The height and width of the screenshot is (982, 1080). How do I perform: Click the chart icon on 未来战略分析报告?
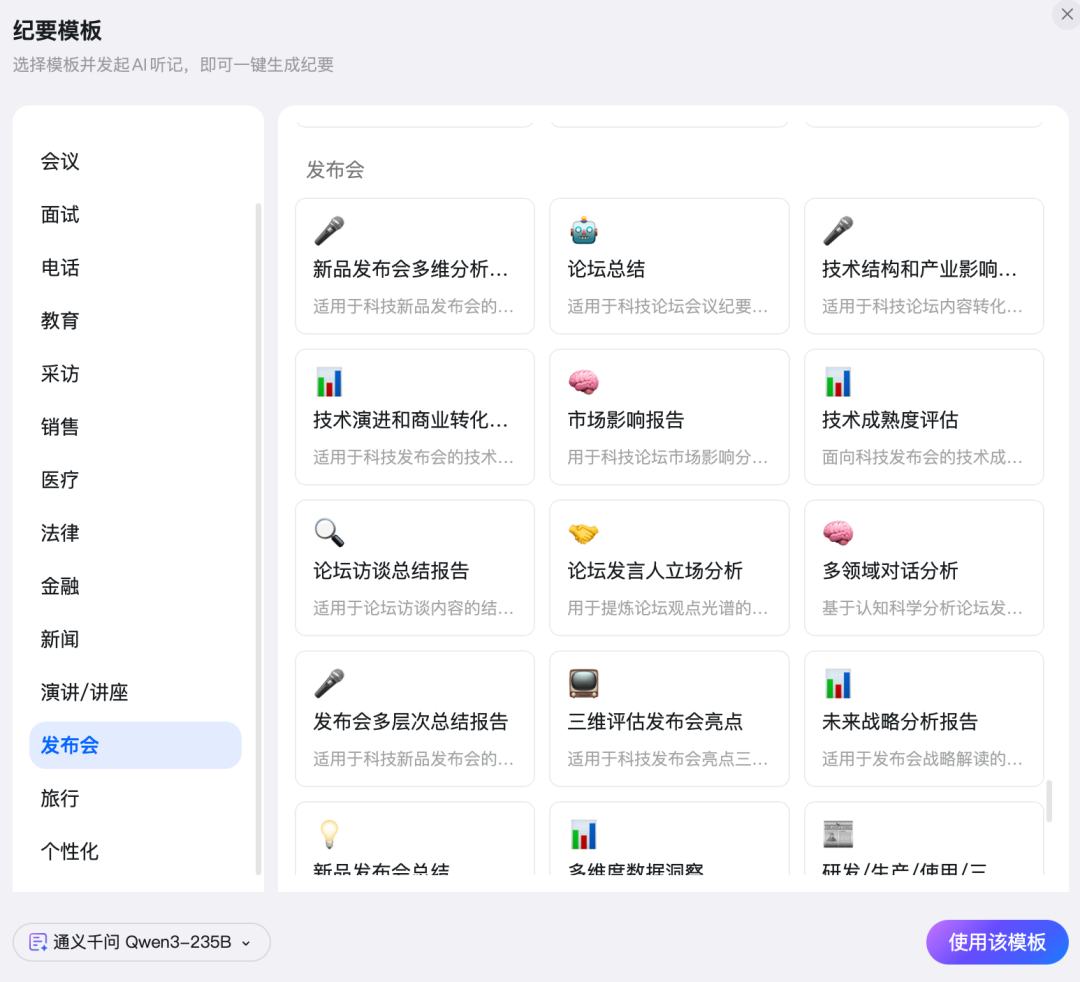pyautogui.click(x=837, y=683)
